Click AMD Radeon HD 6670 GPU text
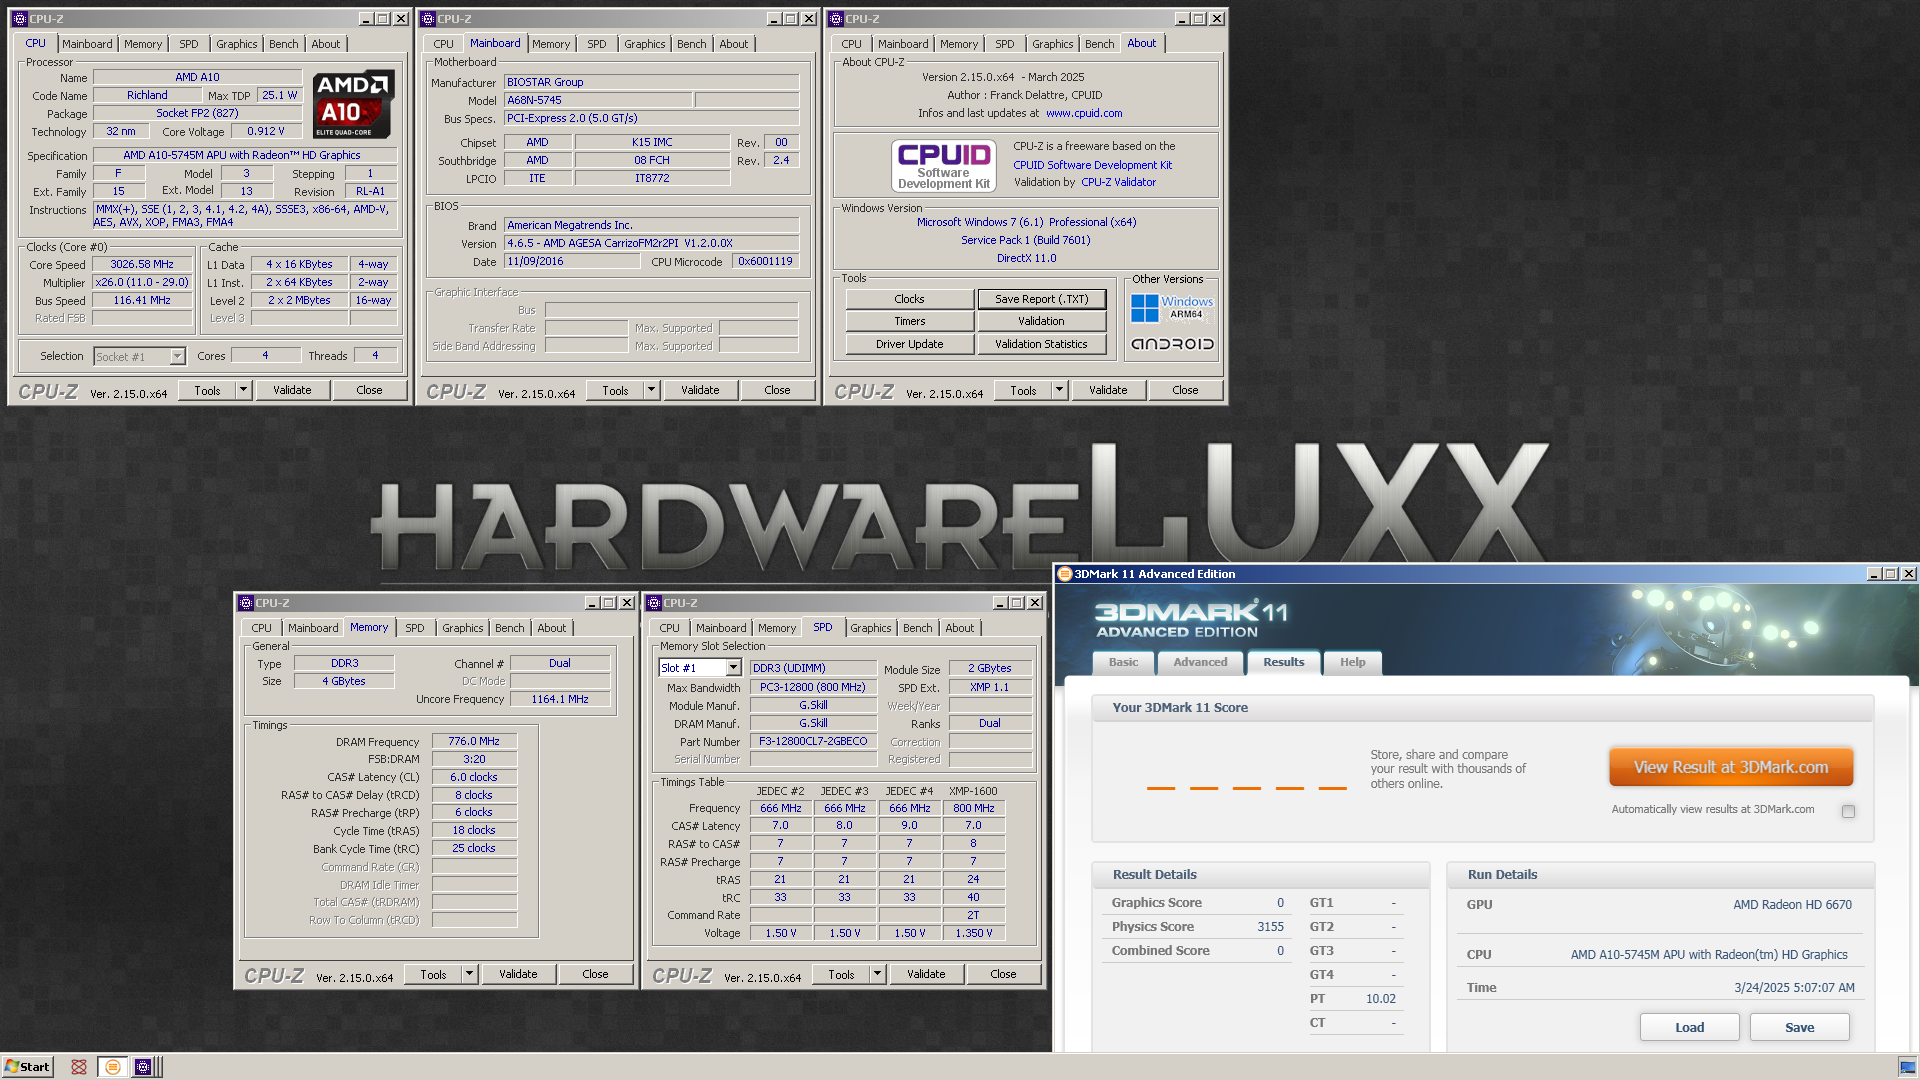 tap(1792, 905)
